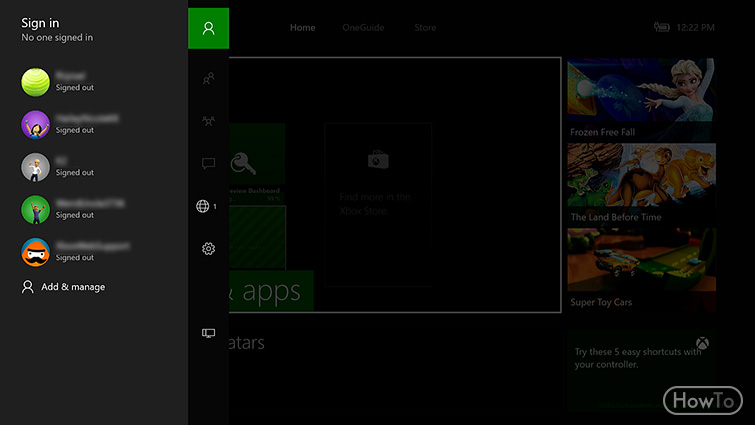Open the games & apps tile
Viewport: 755px width, 425px height.
click(271, 291)
